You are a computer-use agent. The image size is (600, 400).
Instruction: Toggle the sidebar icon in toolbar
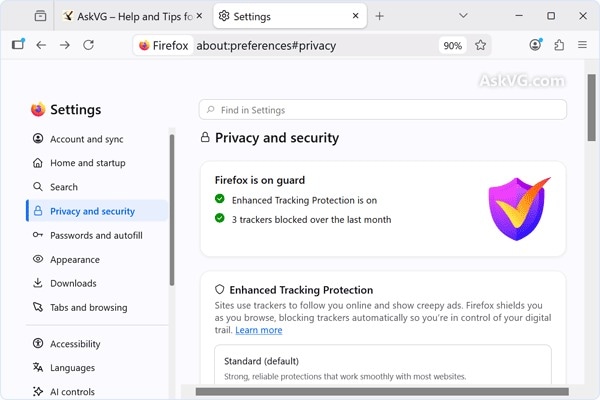click(18, 45)
